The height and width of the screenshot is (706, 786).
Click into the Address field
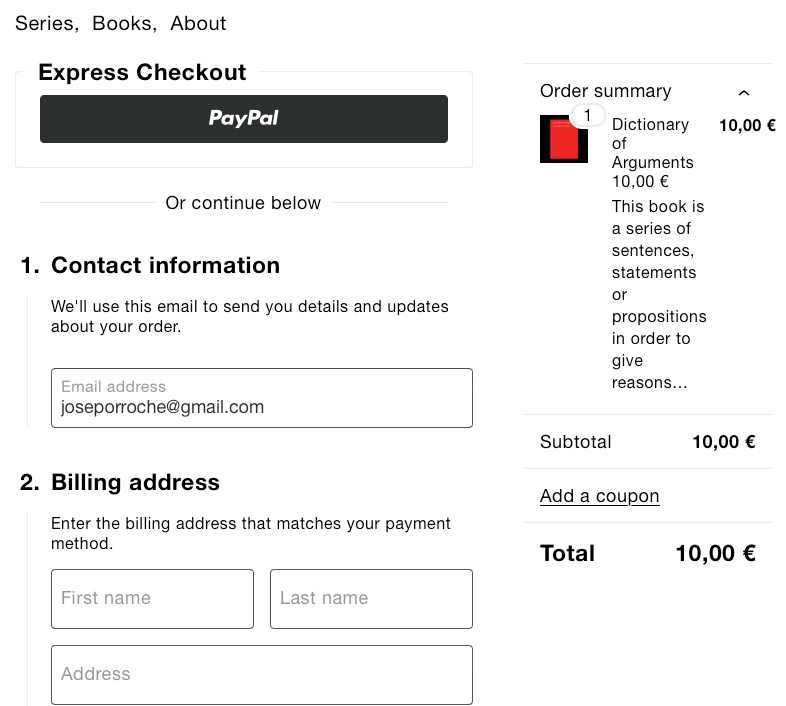coord(262,675)
